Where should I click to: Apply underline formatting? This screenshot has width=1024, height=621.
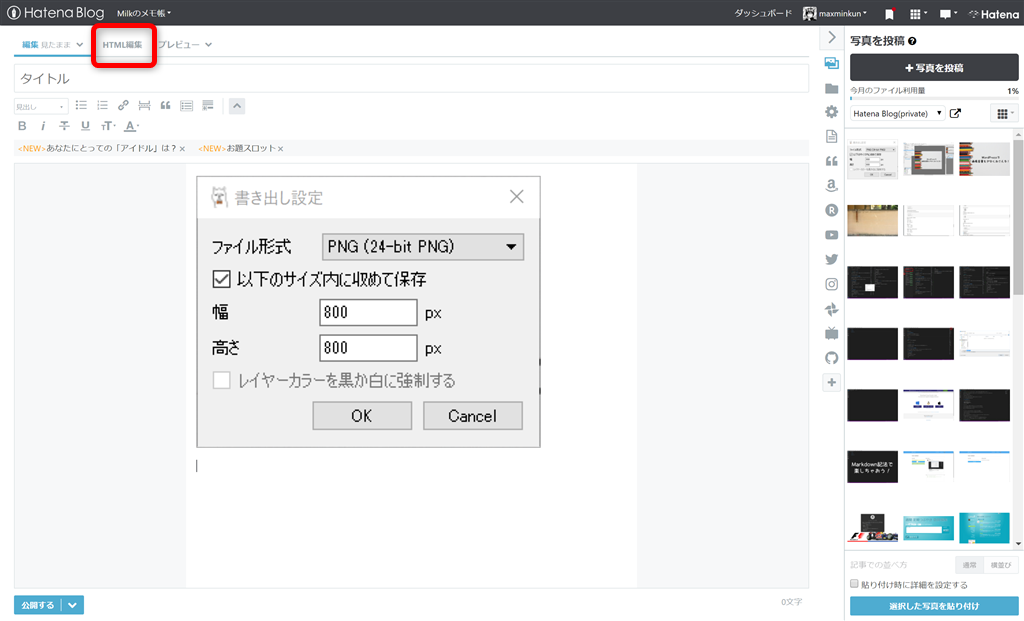coord(86,125)
